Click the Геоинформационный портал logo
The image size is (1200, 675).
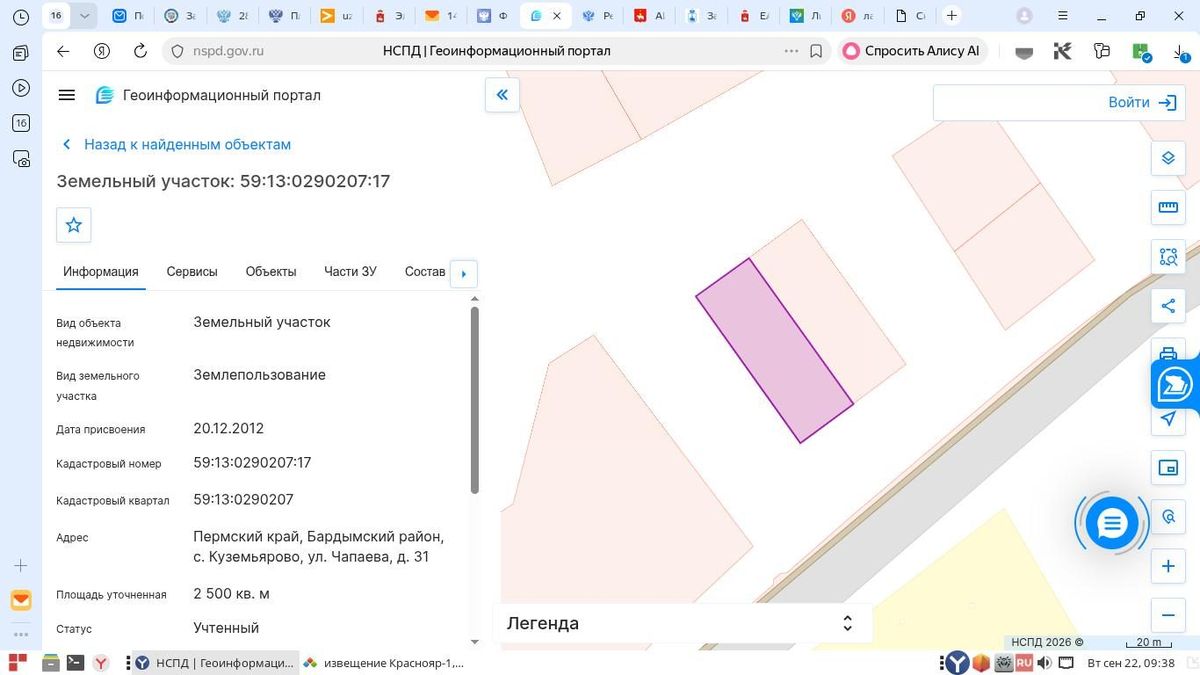point(208,95)
